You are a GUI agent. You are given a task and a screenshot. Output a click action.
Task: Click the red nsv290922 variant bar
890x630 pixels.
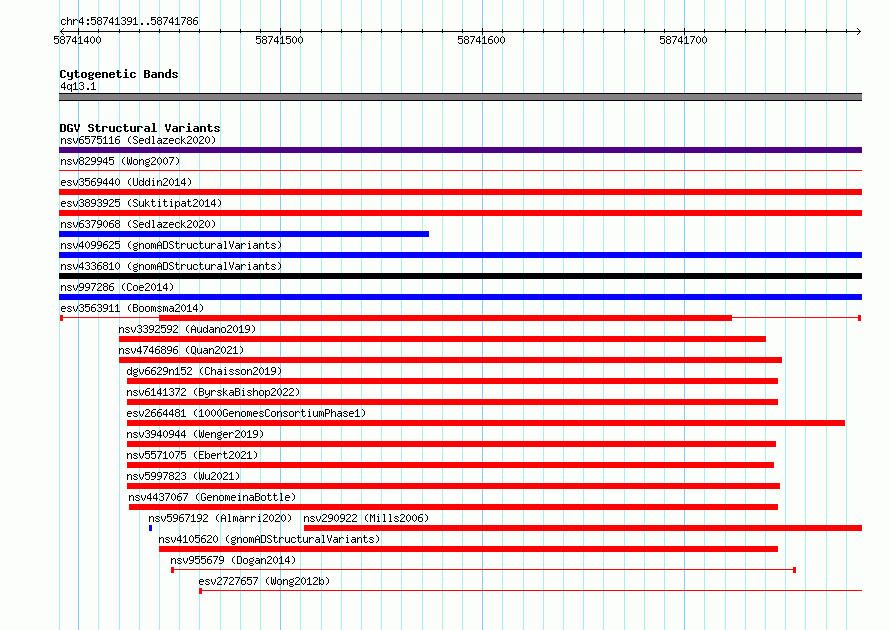(x=583, y=528)
